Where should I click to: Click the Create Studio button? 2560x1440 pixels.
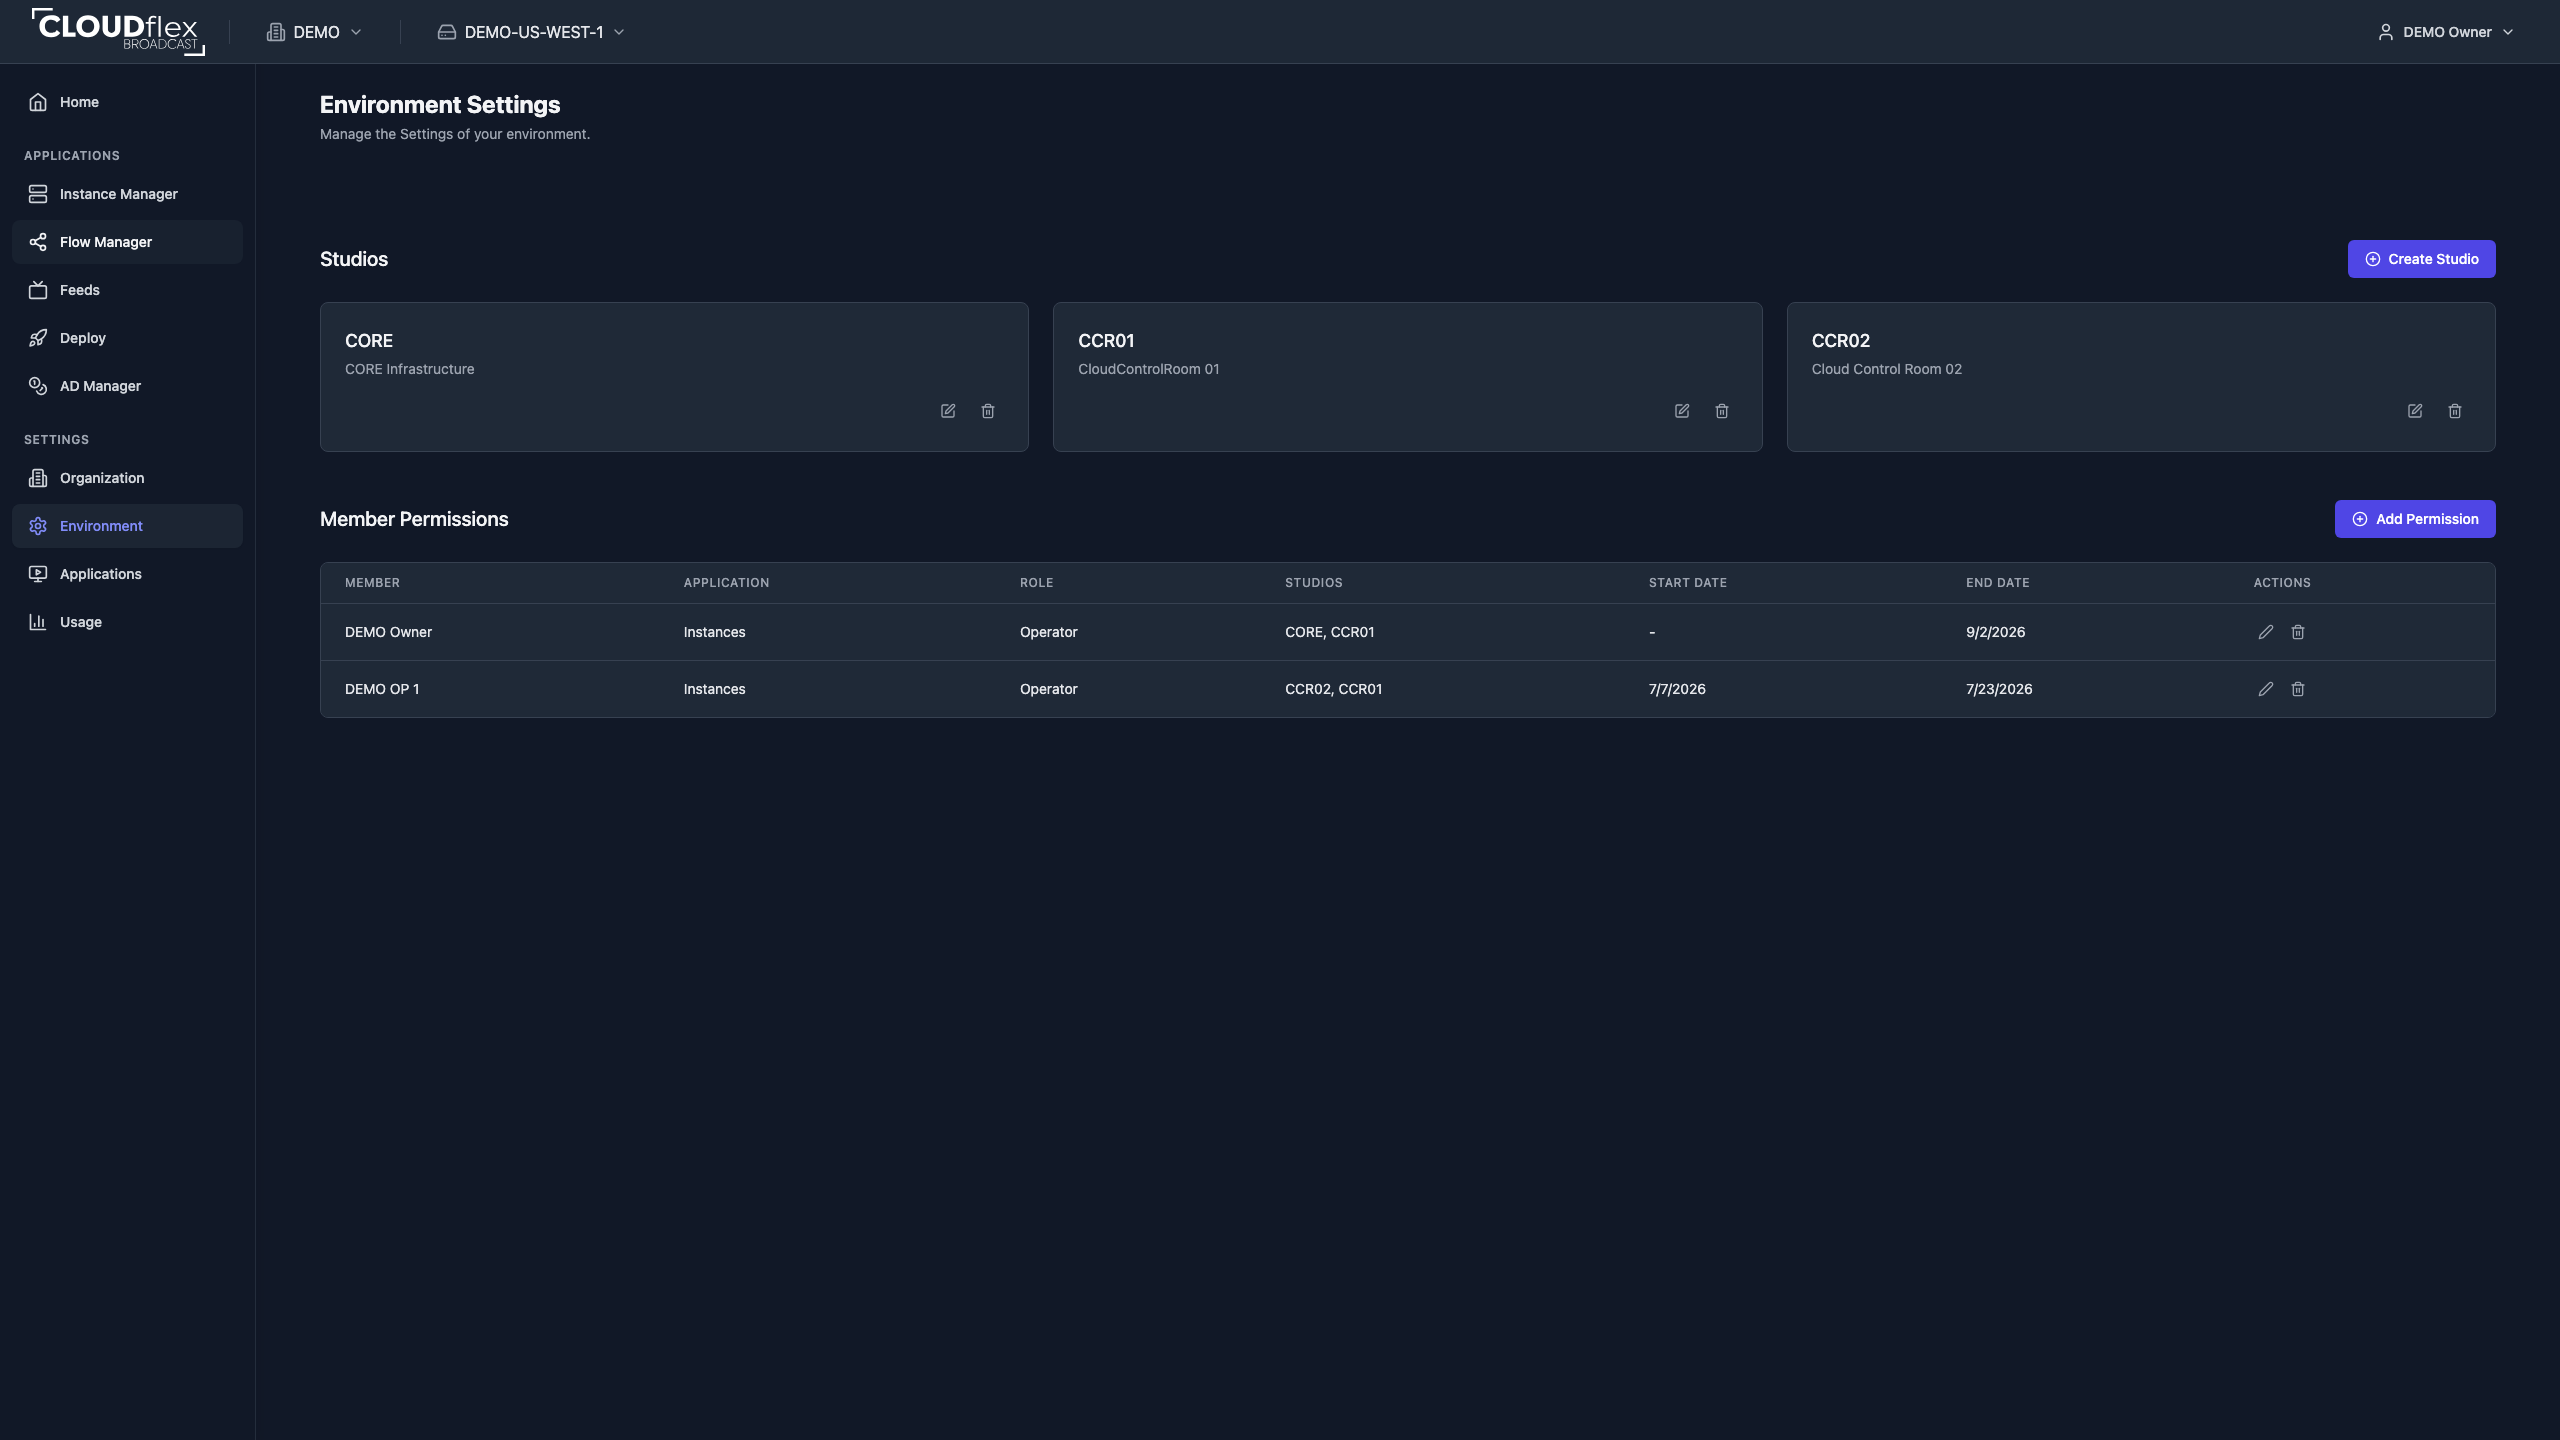click(x=2421, y=259)
